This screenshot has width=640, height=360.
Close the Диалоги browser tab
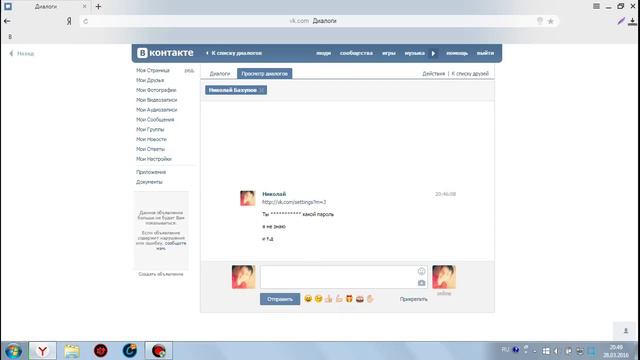click(84, 7)
